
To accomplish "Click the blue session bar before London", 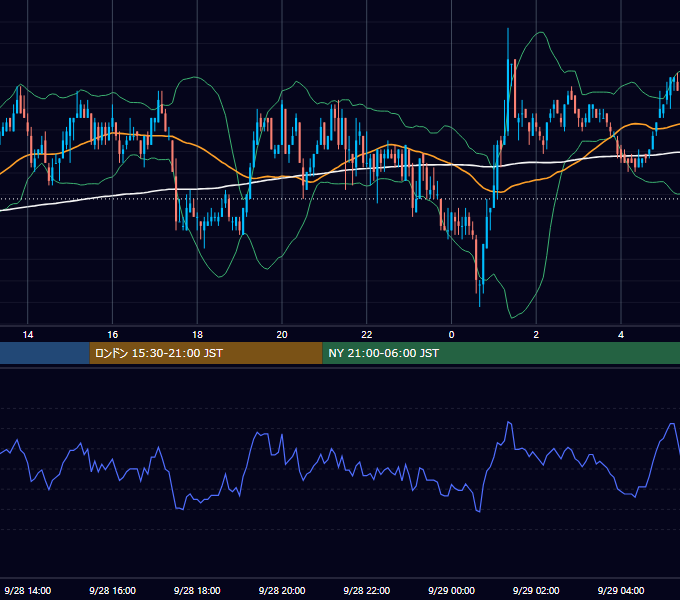I will [45, 353].
